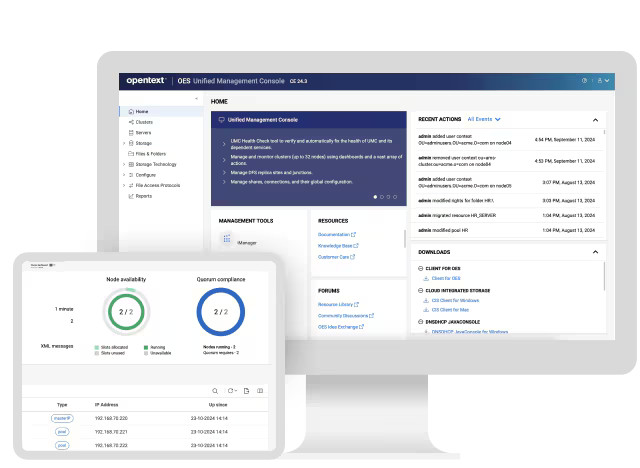640x468 pixels.
Task: Click the search icon above the node table
Action: click(x=214, y=391)
